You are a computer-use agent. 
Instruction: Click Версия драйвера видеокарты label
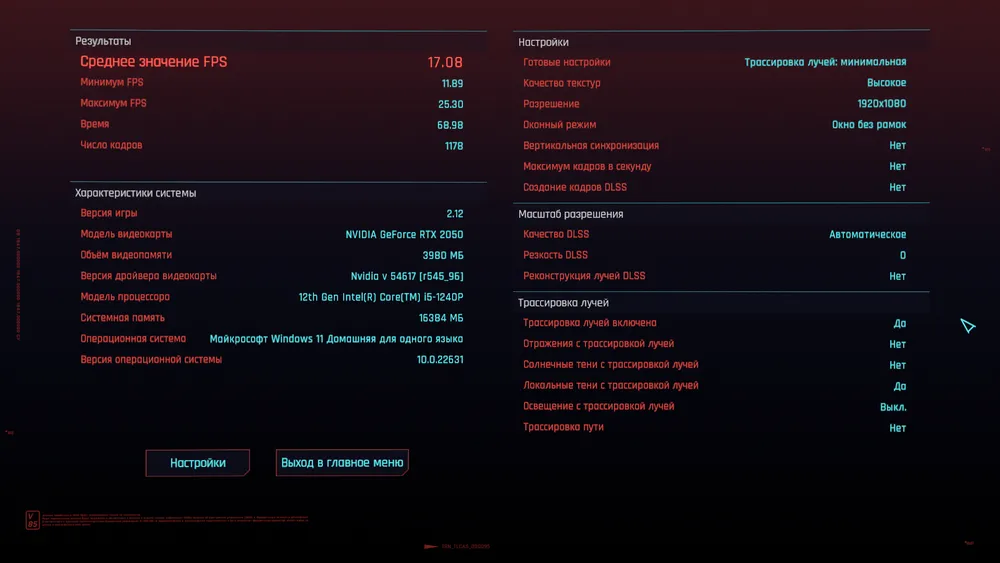(149, 276)
